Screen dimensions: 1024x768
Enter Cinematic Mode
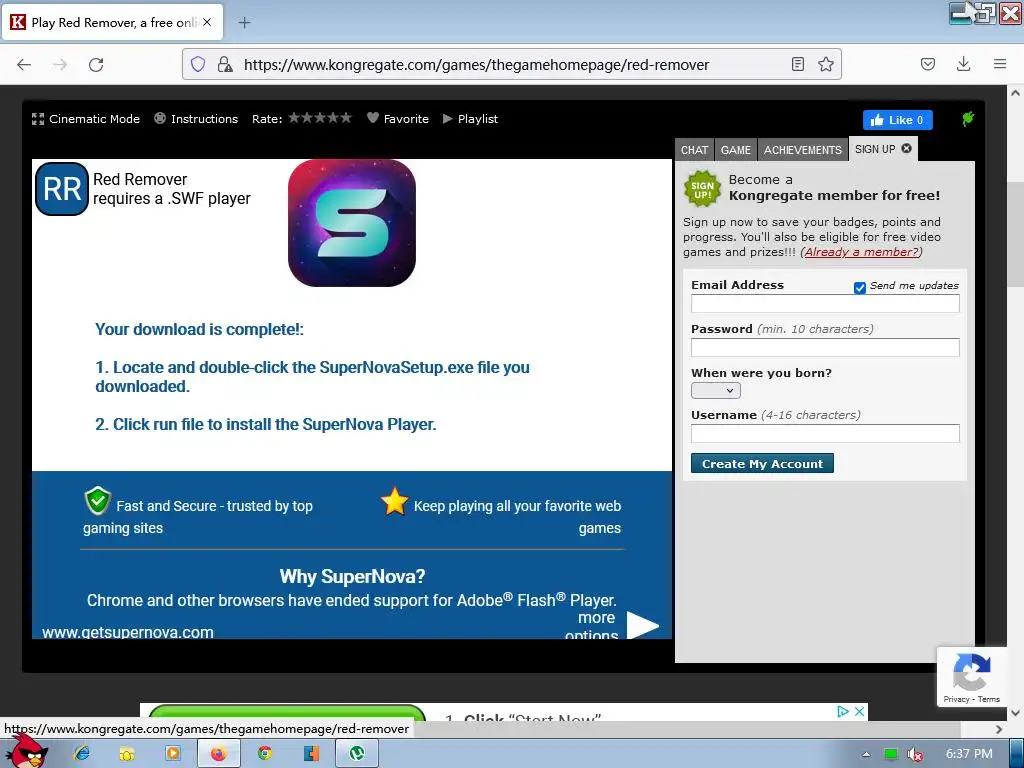pos(86,119)
